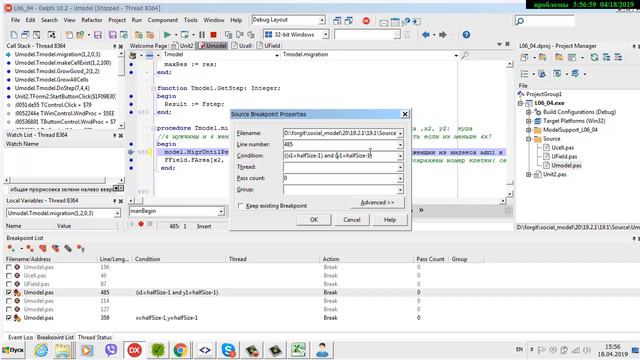Open the Line number dropdown arrow
This screenshot has height=360, width=640.
[400, 144]
